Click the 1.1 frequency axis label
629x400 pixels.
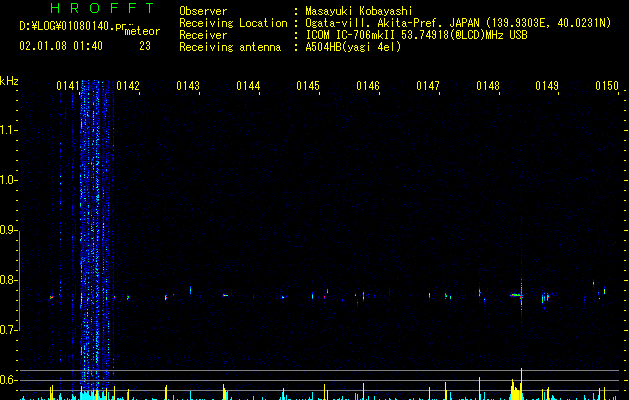(9, 130)
